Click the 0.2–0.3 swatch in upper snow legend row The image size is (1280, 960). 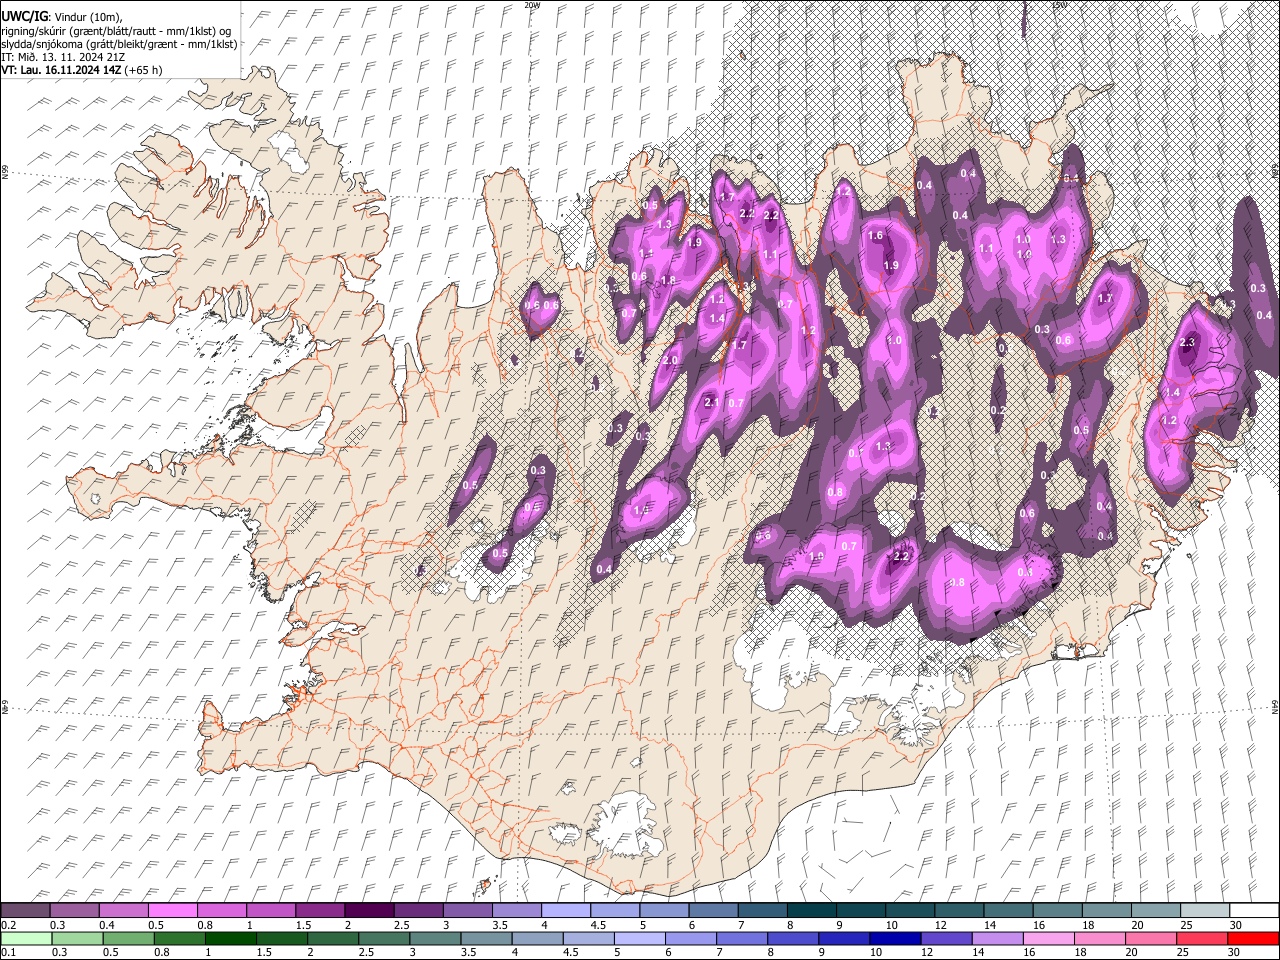click(25, 911)
